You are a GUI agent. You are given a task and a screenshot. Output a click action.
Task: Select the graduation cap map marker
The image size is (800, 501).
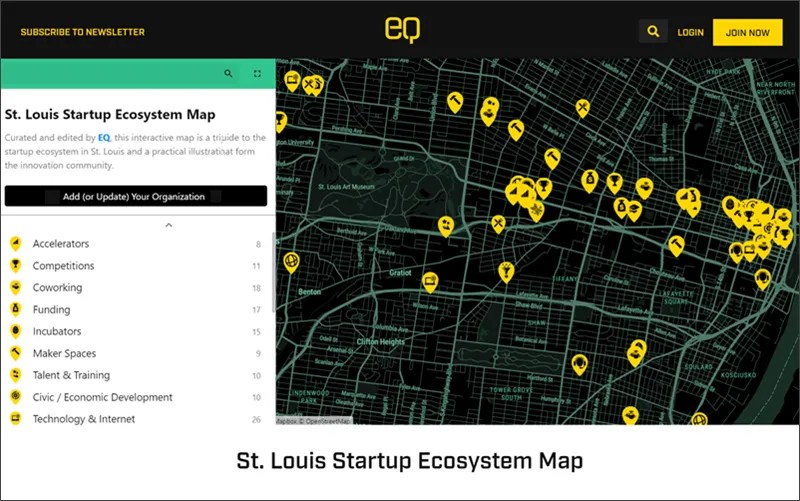(x=635, y=211)
